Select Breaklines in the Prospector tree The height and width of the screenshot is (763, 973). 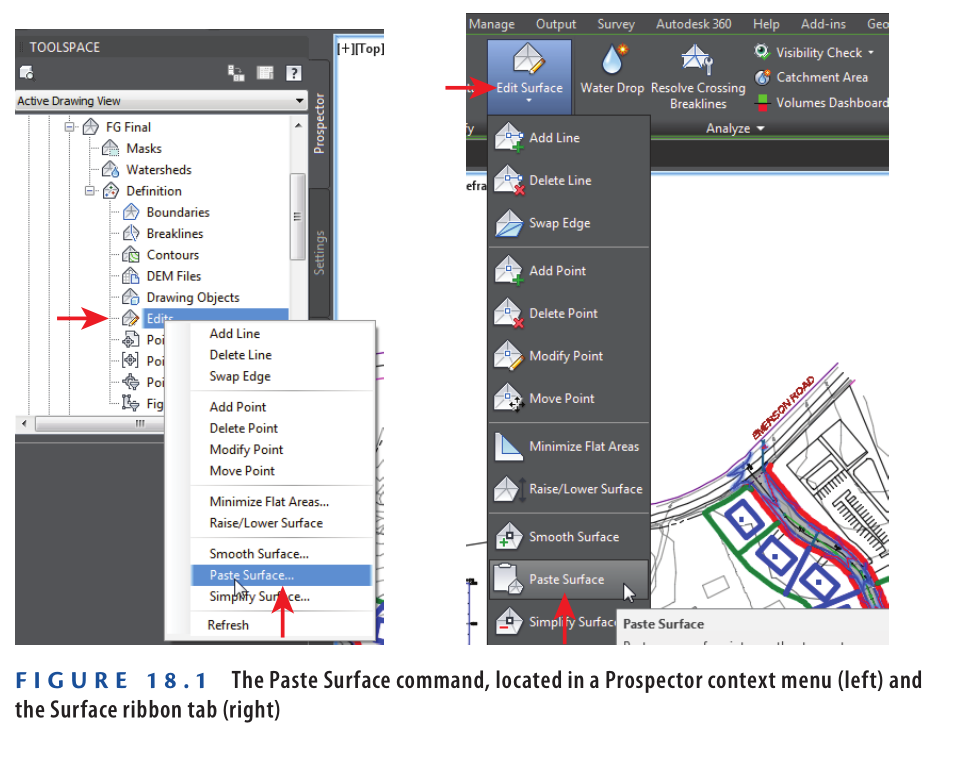click(174, 234)
